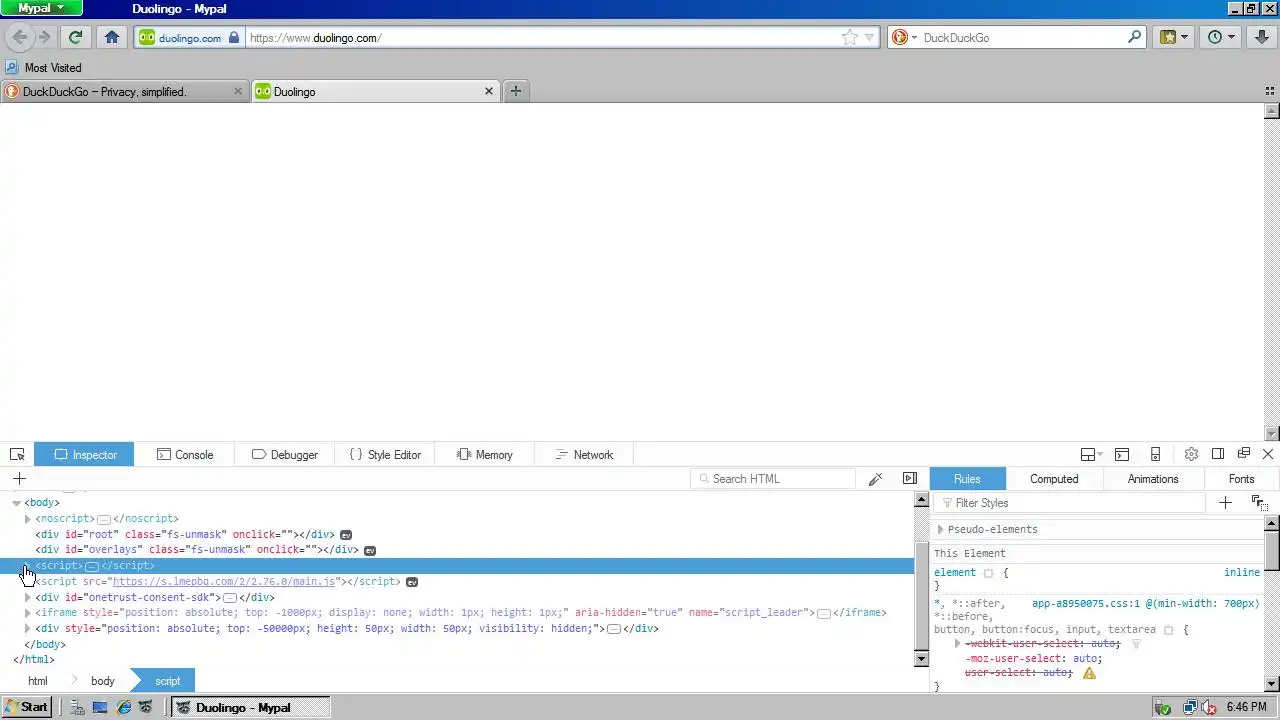Expand the -webkit-user-select property arrow

pos(957,644)
